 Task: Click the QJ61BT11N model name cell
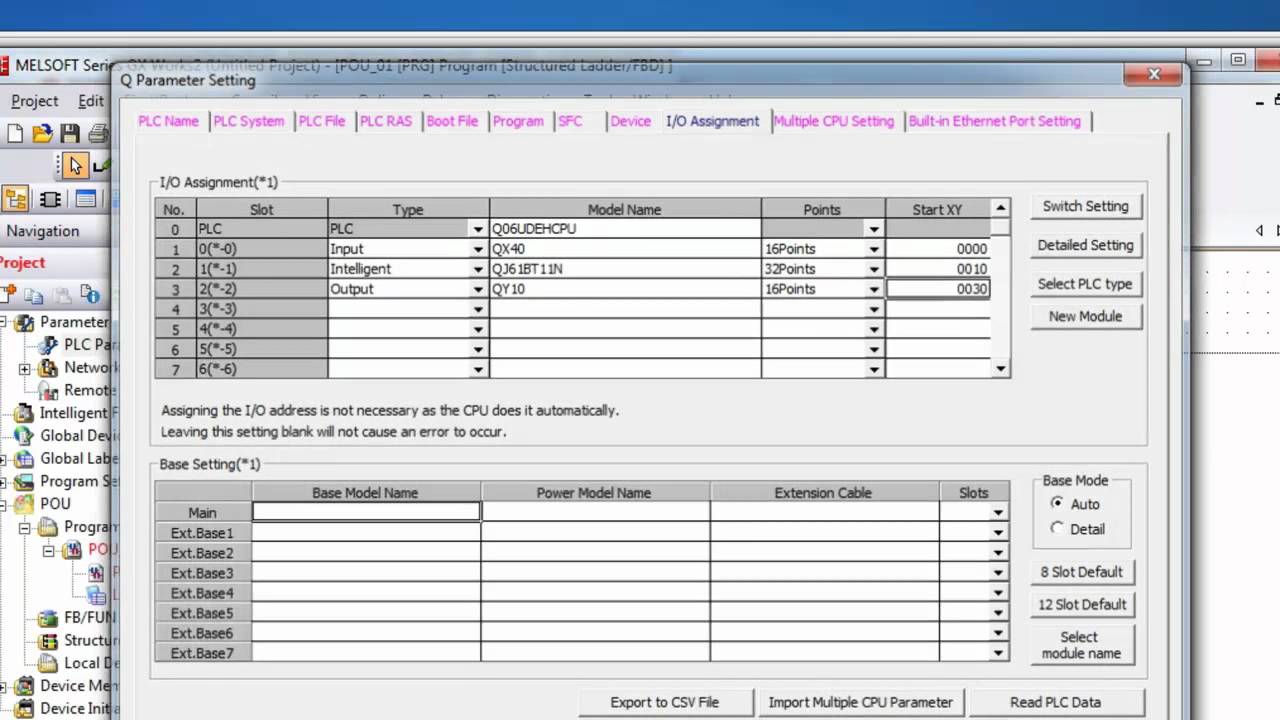point(625,269)
